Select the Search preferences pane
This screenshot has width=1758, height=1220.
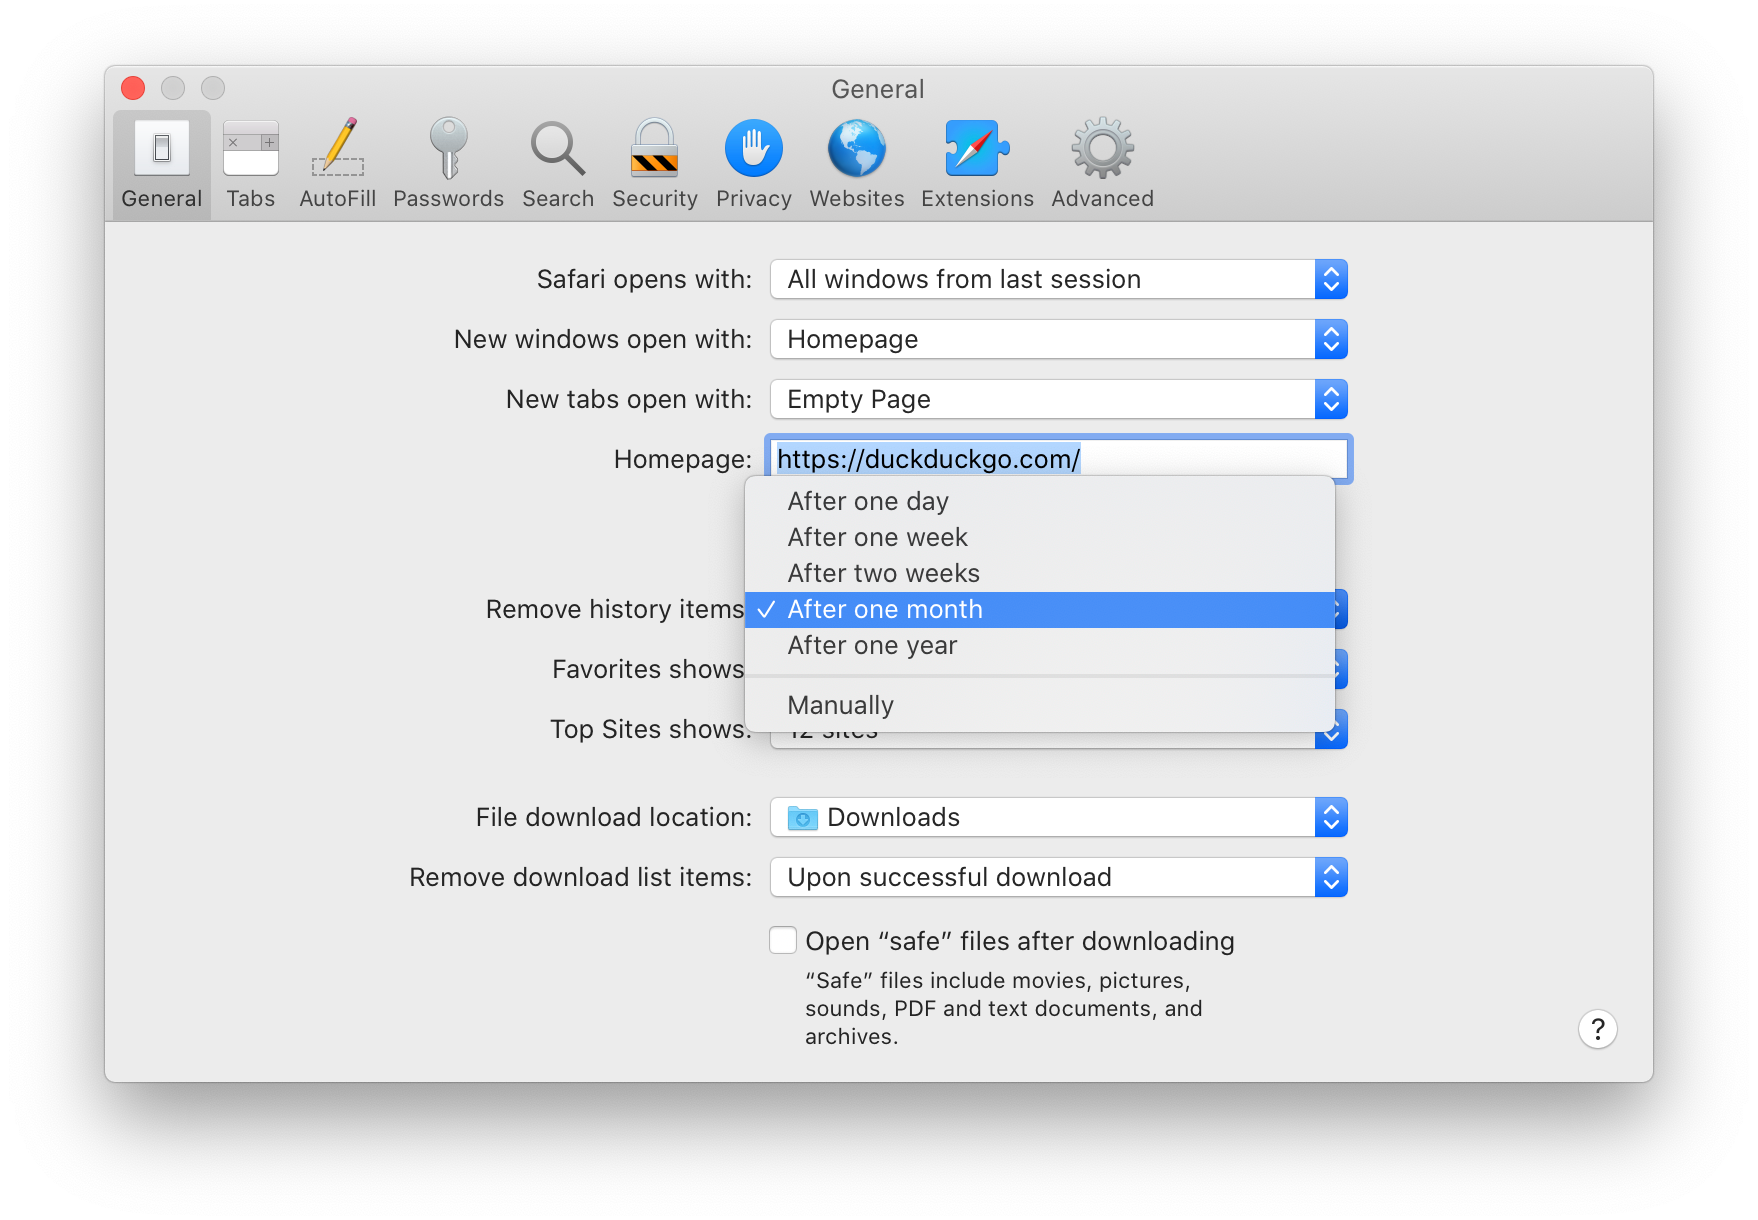(557, 160)
